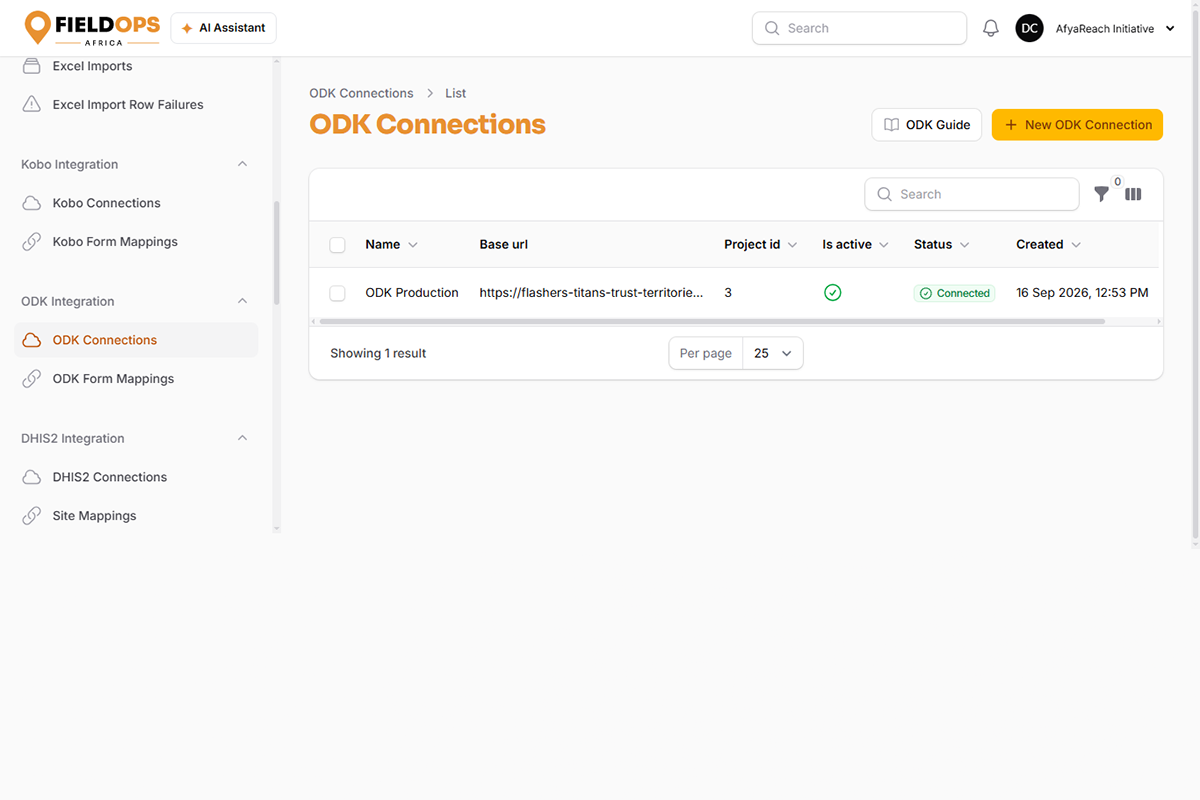Focus the table Search field
1200x800 pixels.
pyautogui.click(x=971, y=194)
